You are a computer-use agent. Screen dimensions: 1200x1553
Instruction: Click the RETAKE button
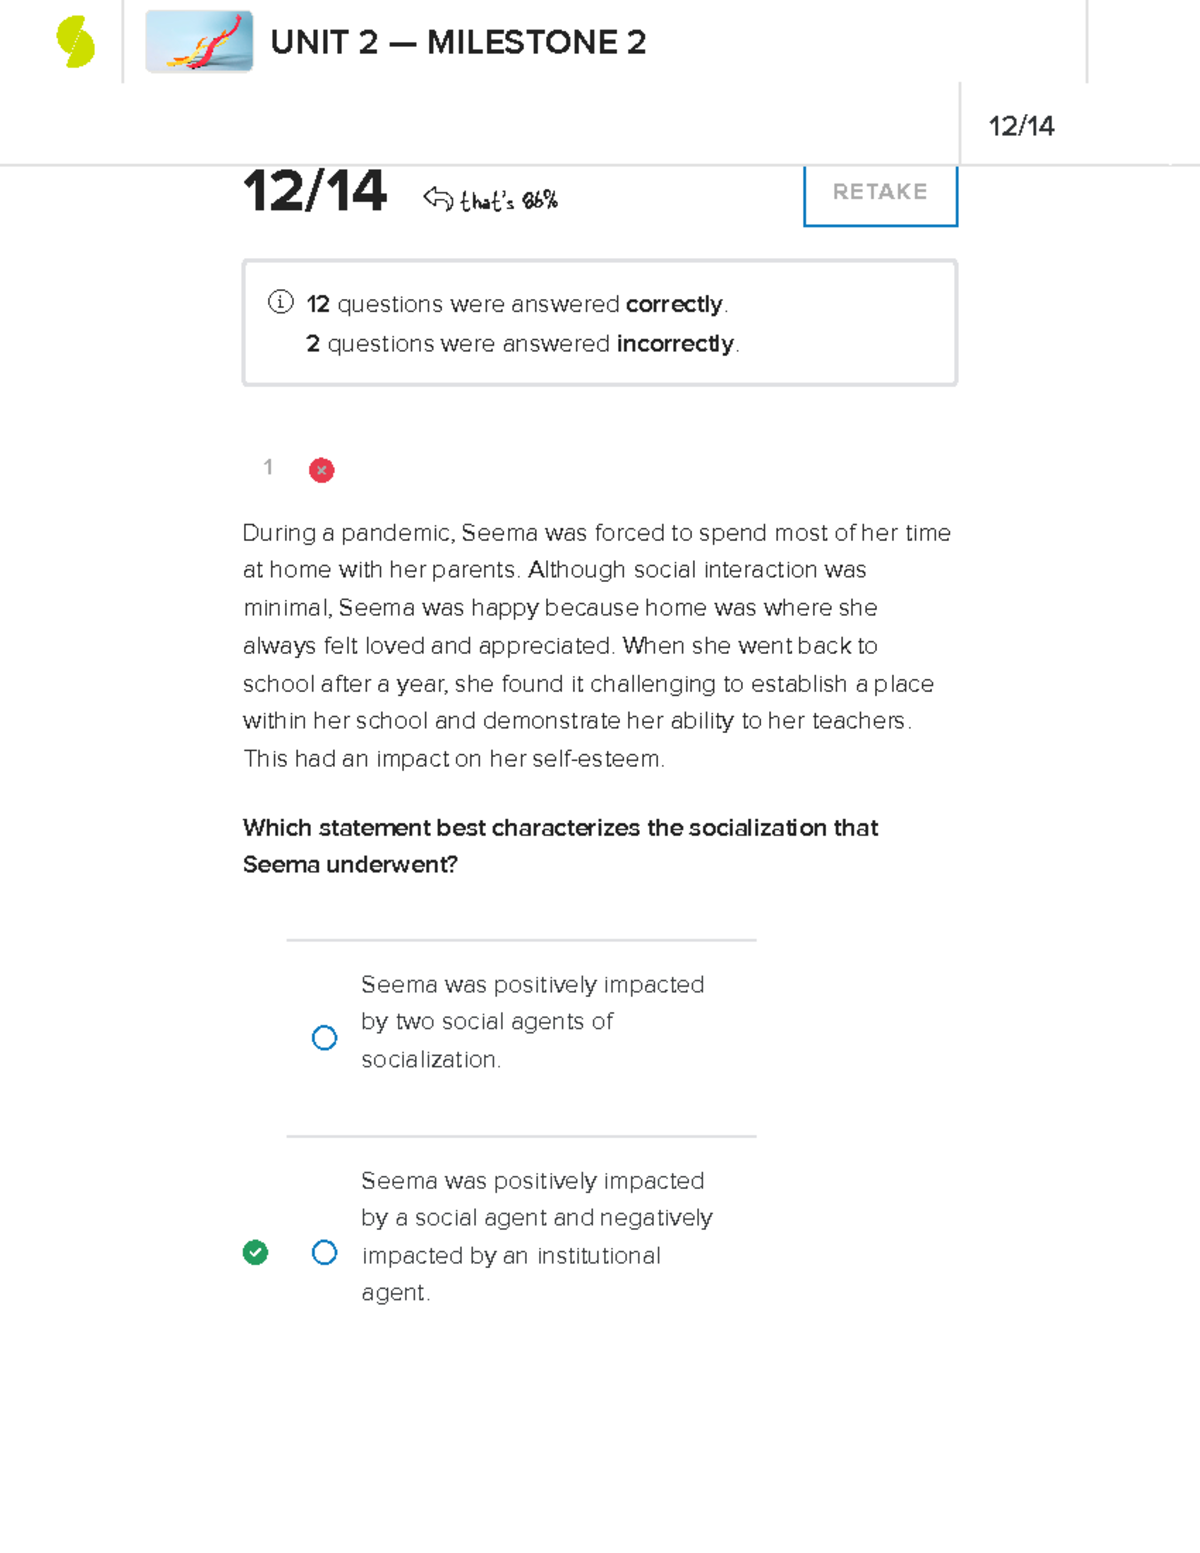pos(880,193)
